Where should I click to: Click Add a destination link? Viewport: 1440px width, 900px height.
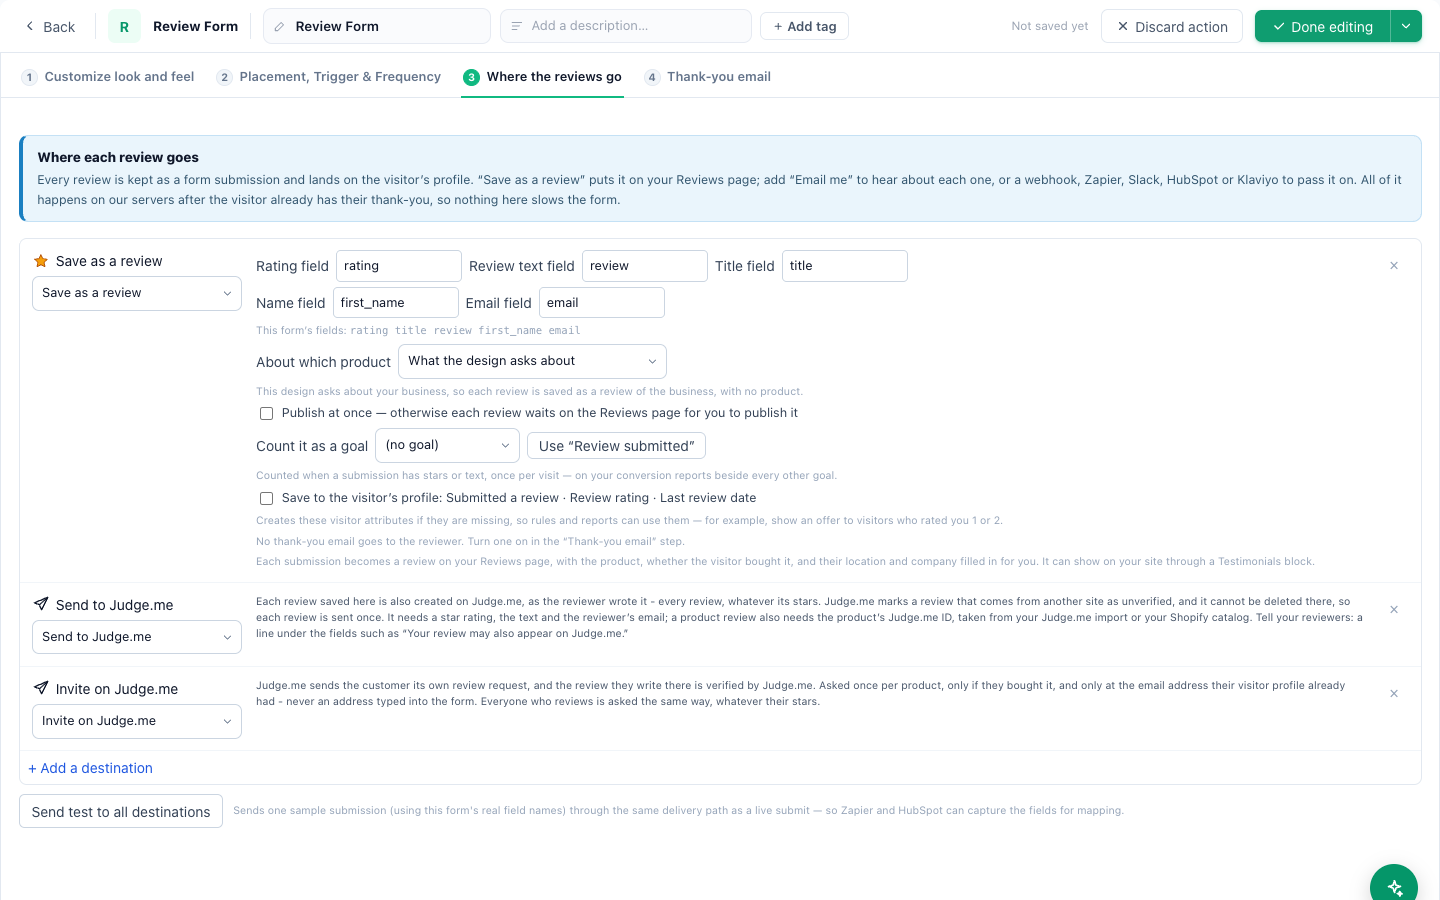click(90, 768)
